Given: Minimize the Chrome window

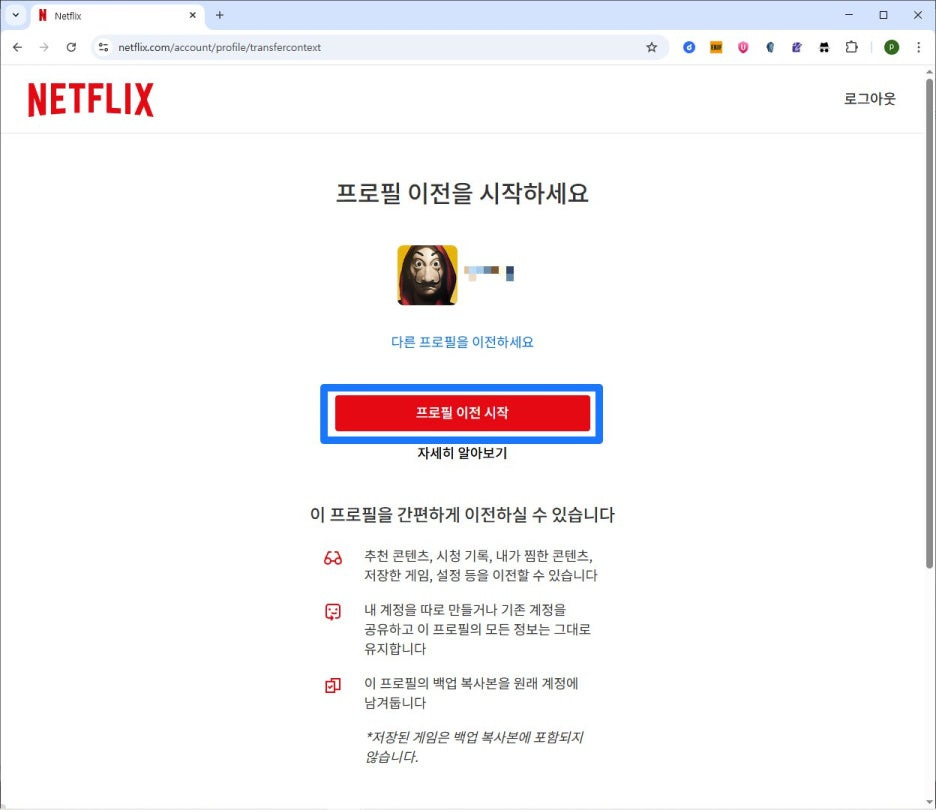Looking at the screenshot, I should [x=849, y=15].
